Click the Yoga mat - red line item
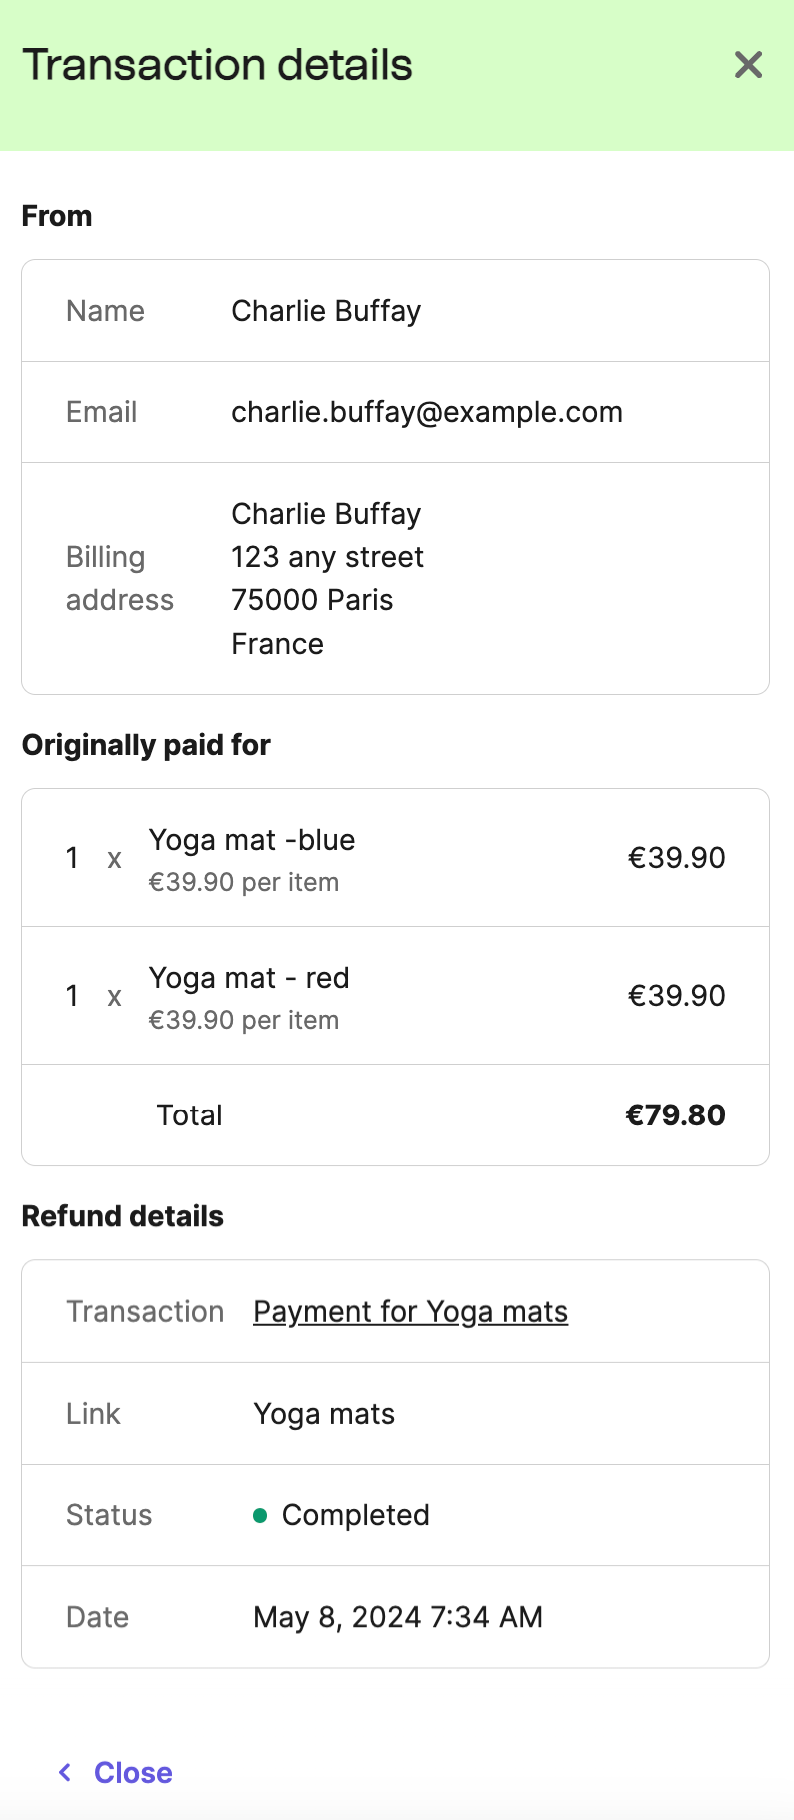This screenshot has width=794, height=1820. (249, 977)
